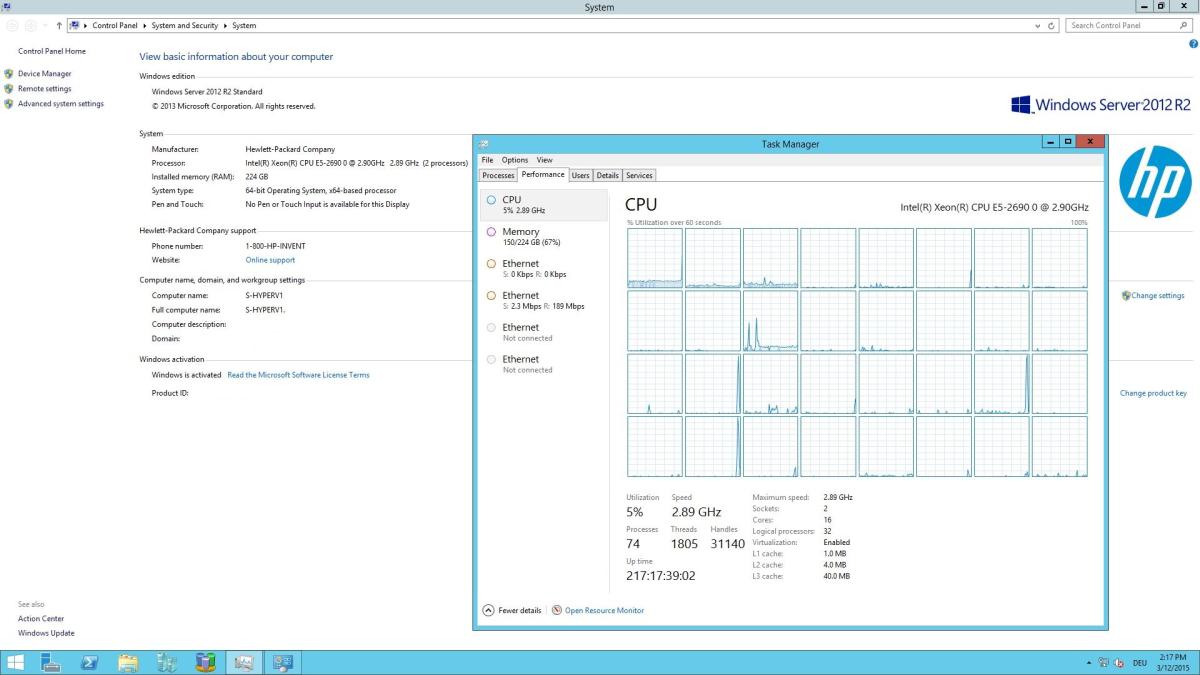Expand the System and Security breadcrumb arrow
The image size is (1200, 675).
[x=226, y=25]
